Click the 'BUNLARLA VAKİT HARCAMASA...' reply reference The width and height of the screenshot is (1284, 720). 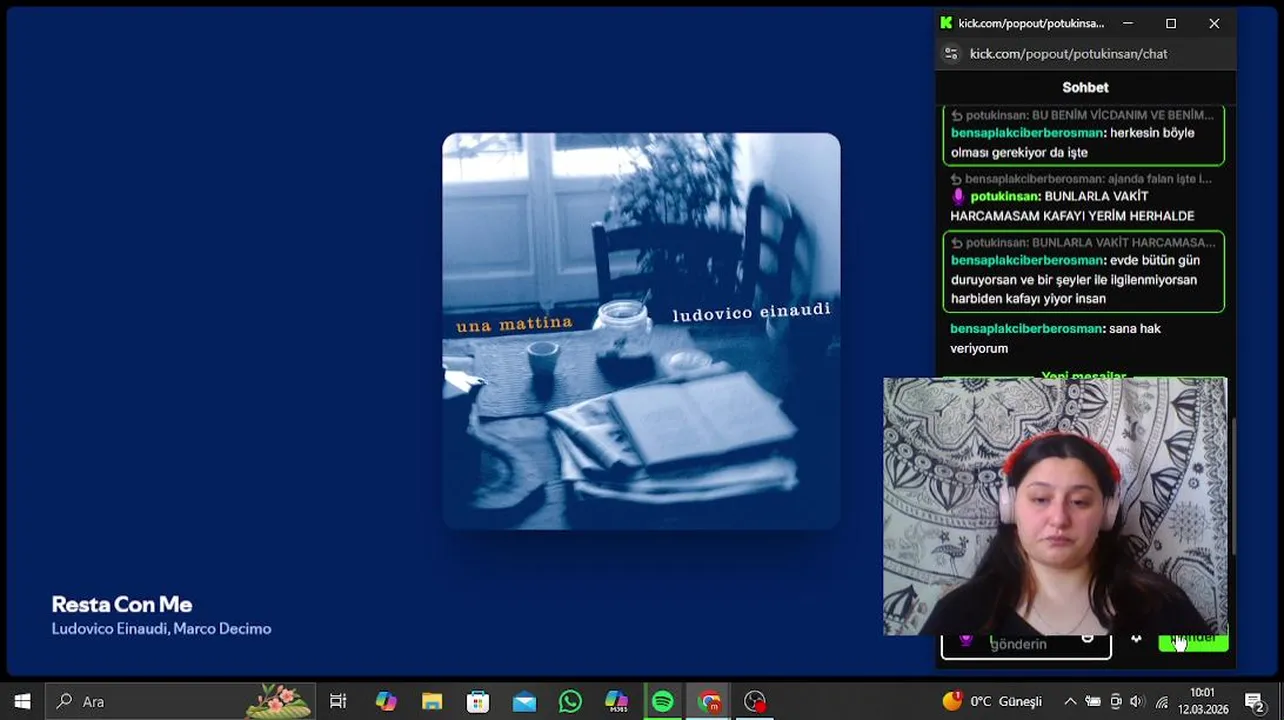coord(1083,242)
